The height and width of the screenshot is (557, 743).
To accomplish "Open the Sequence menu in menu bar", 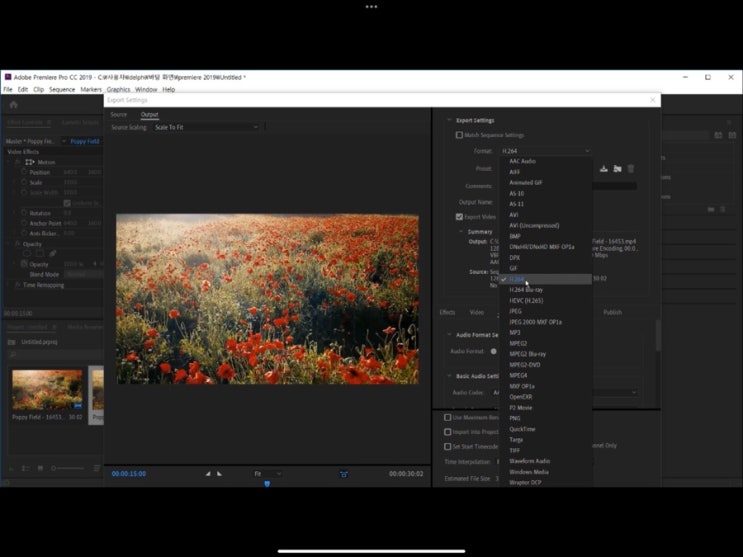I will 62,89.
